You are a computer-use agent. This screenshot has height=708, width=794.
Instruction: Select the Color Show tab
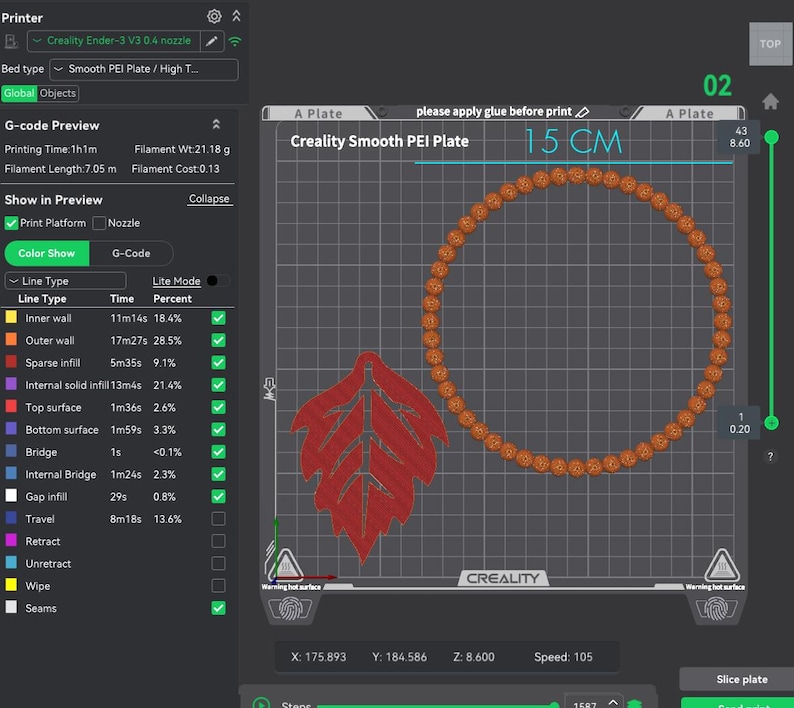pyautogui.click(x=47, y=253)
